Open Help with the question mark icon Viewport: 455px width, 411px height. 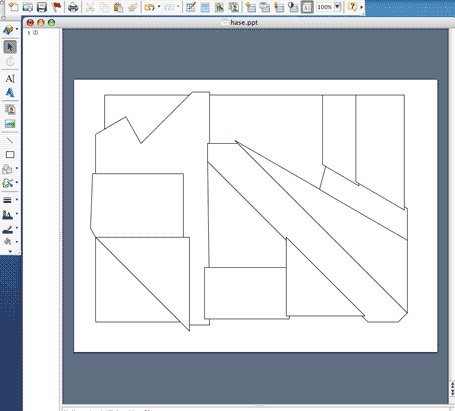point(352,7)
